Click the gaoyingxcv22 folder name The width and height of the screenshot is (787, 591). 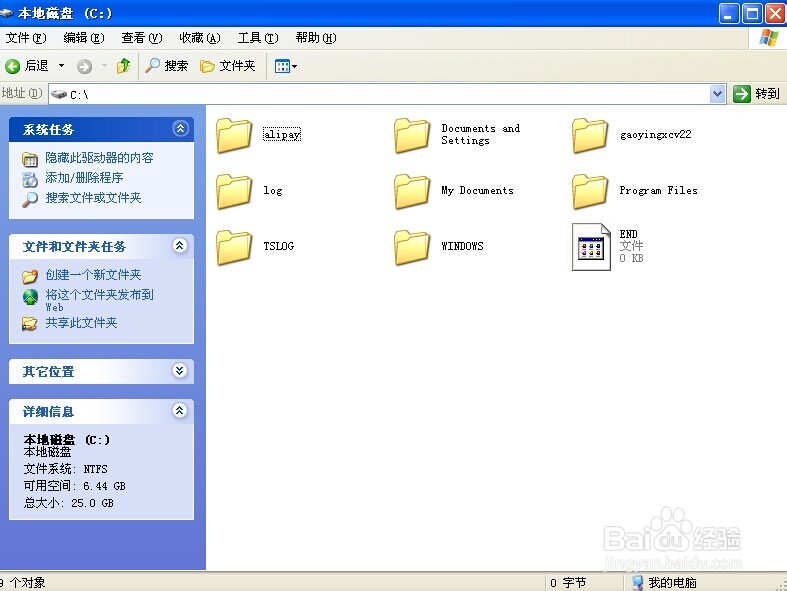[x=655, y=134]
